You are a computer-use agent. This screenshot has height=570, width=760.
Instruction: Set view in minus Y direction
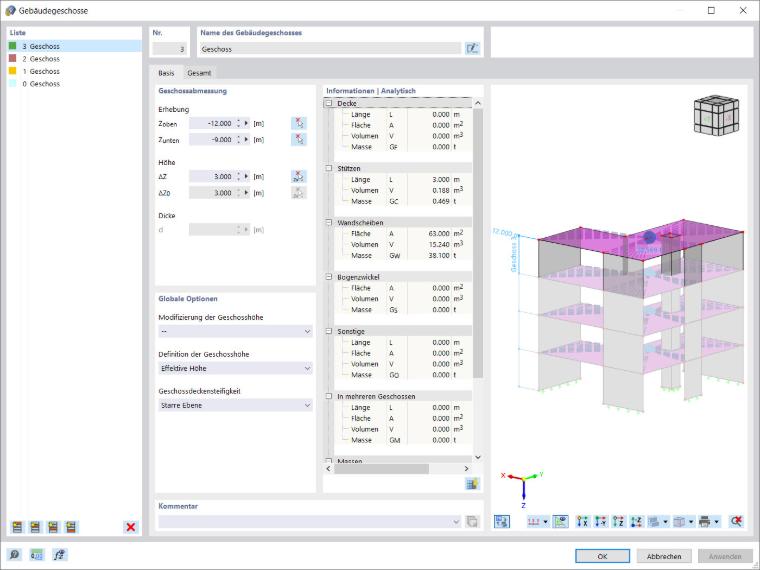pyautogui.click(x=601, y=522)
